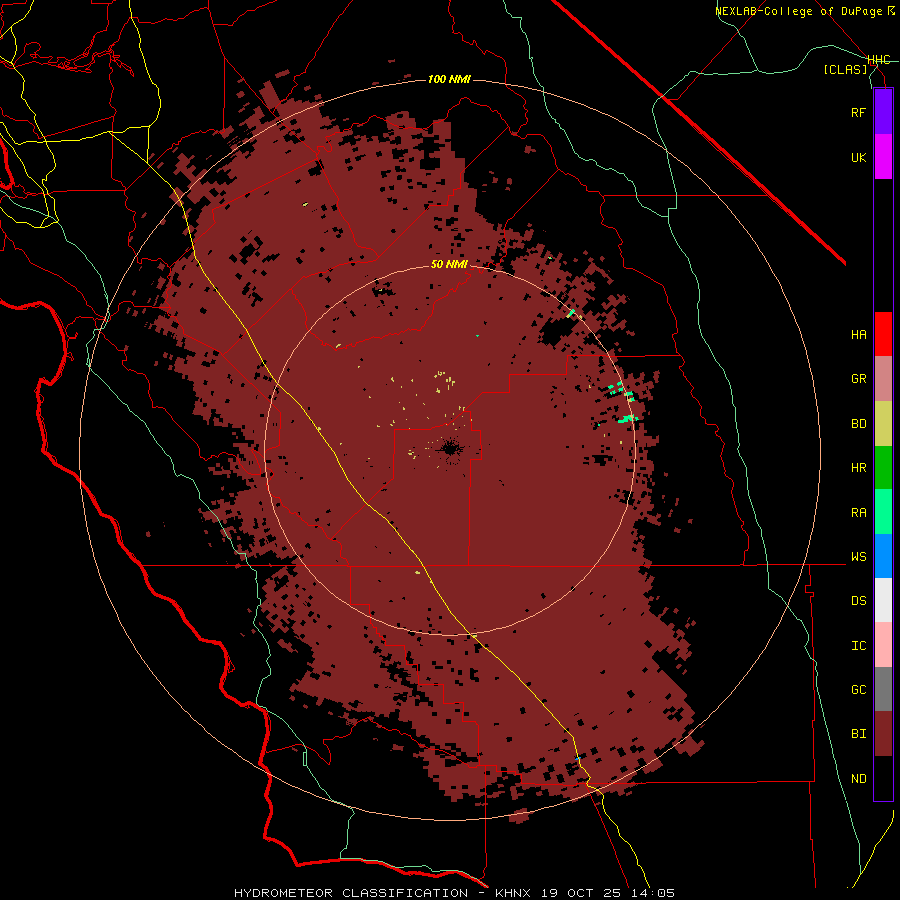The height and width of the screenshot is (900, 900).
Task: Click the 19 OCT 25 date text
Action: coord(583,893)
